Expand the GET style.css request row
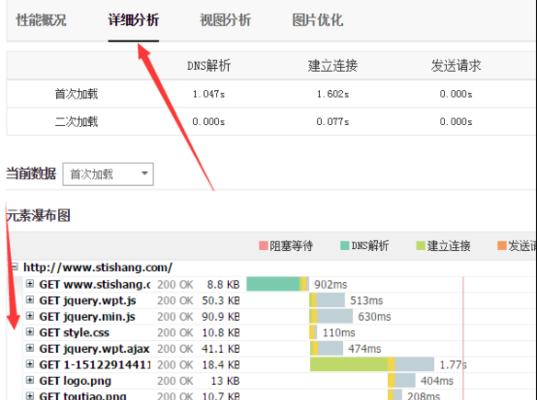This screenshot has height=400, width=537. pyautogui.click(x=30, y=332)
